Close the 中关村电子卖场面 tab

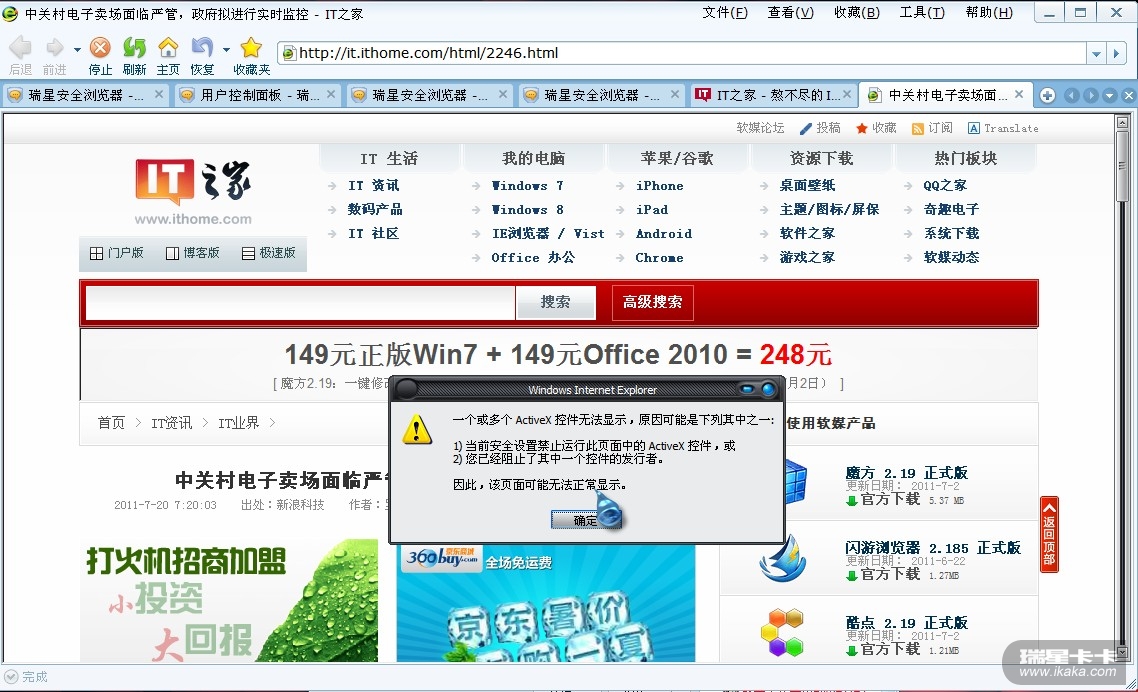click(1019, 94)
